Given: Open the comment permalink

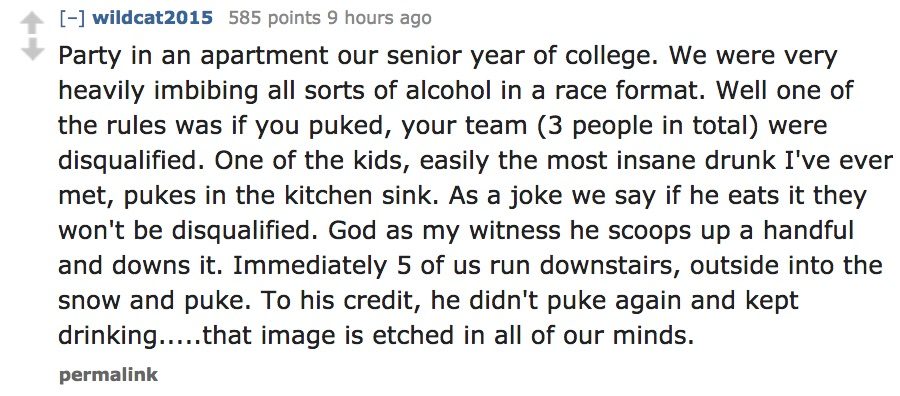Looking at the screenshot, I should click(x=108, y=375).
